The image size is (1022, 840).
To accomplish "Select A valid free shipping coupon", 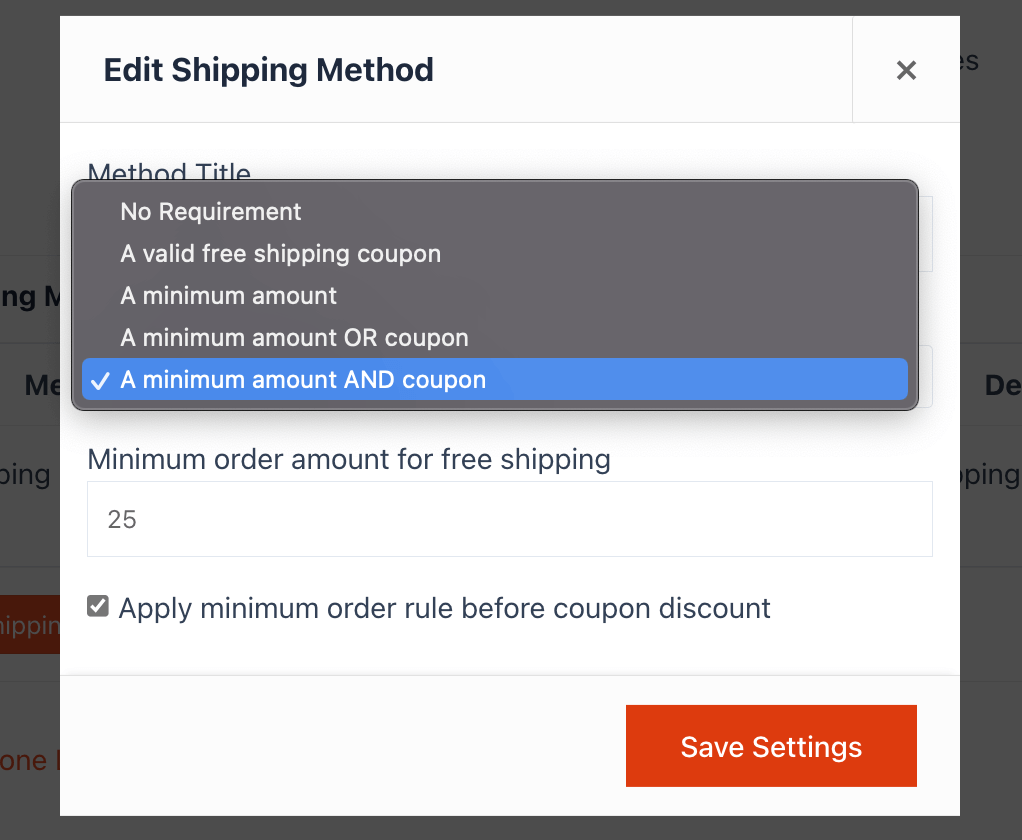I will pos(280,254).
